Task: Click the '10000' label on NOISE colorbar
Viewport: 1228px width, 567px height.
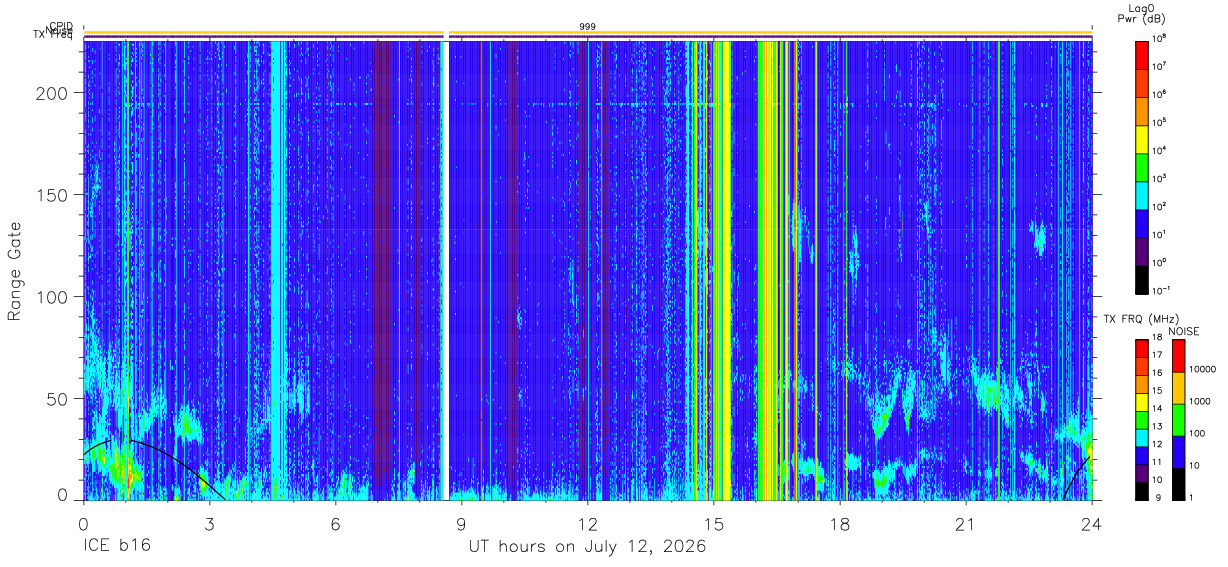Action: coord(1204,369)
